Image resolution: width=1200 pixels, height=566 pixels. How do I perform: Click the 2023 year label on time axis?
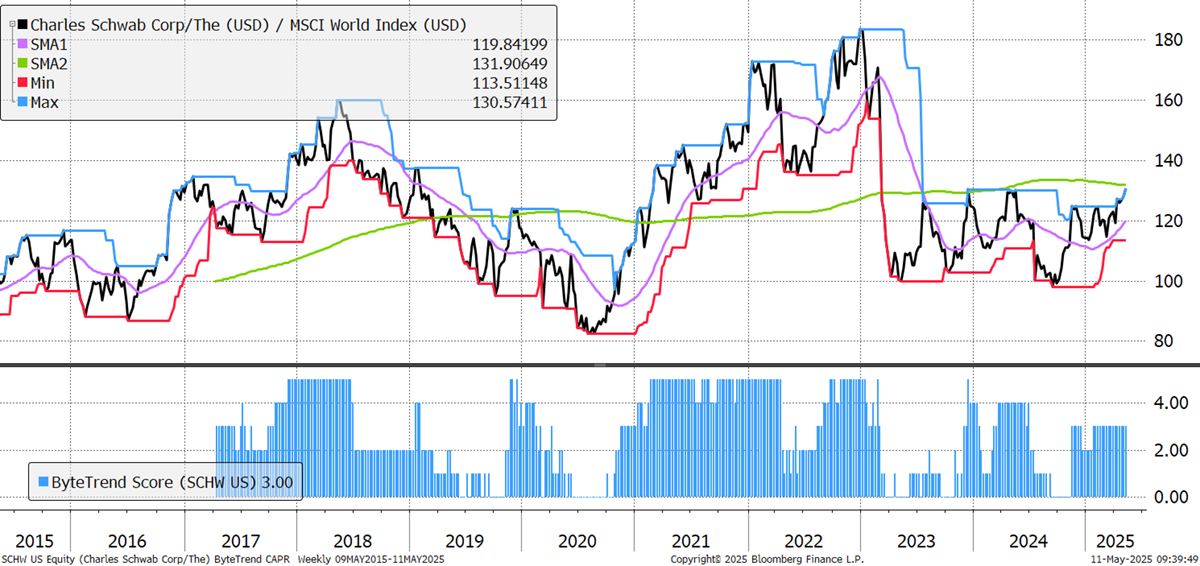click(915, 539)
